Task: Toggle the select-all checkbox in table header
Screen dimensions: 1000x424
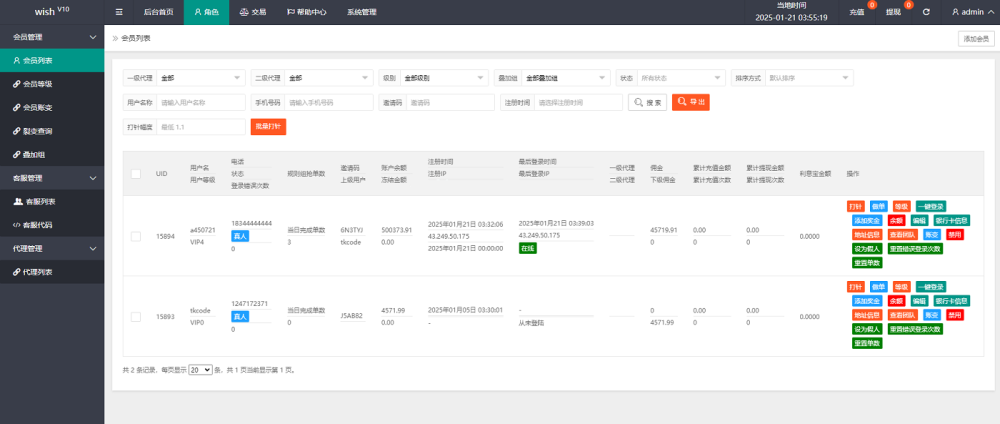Action: click(135, 174)
